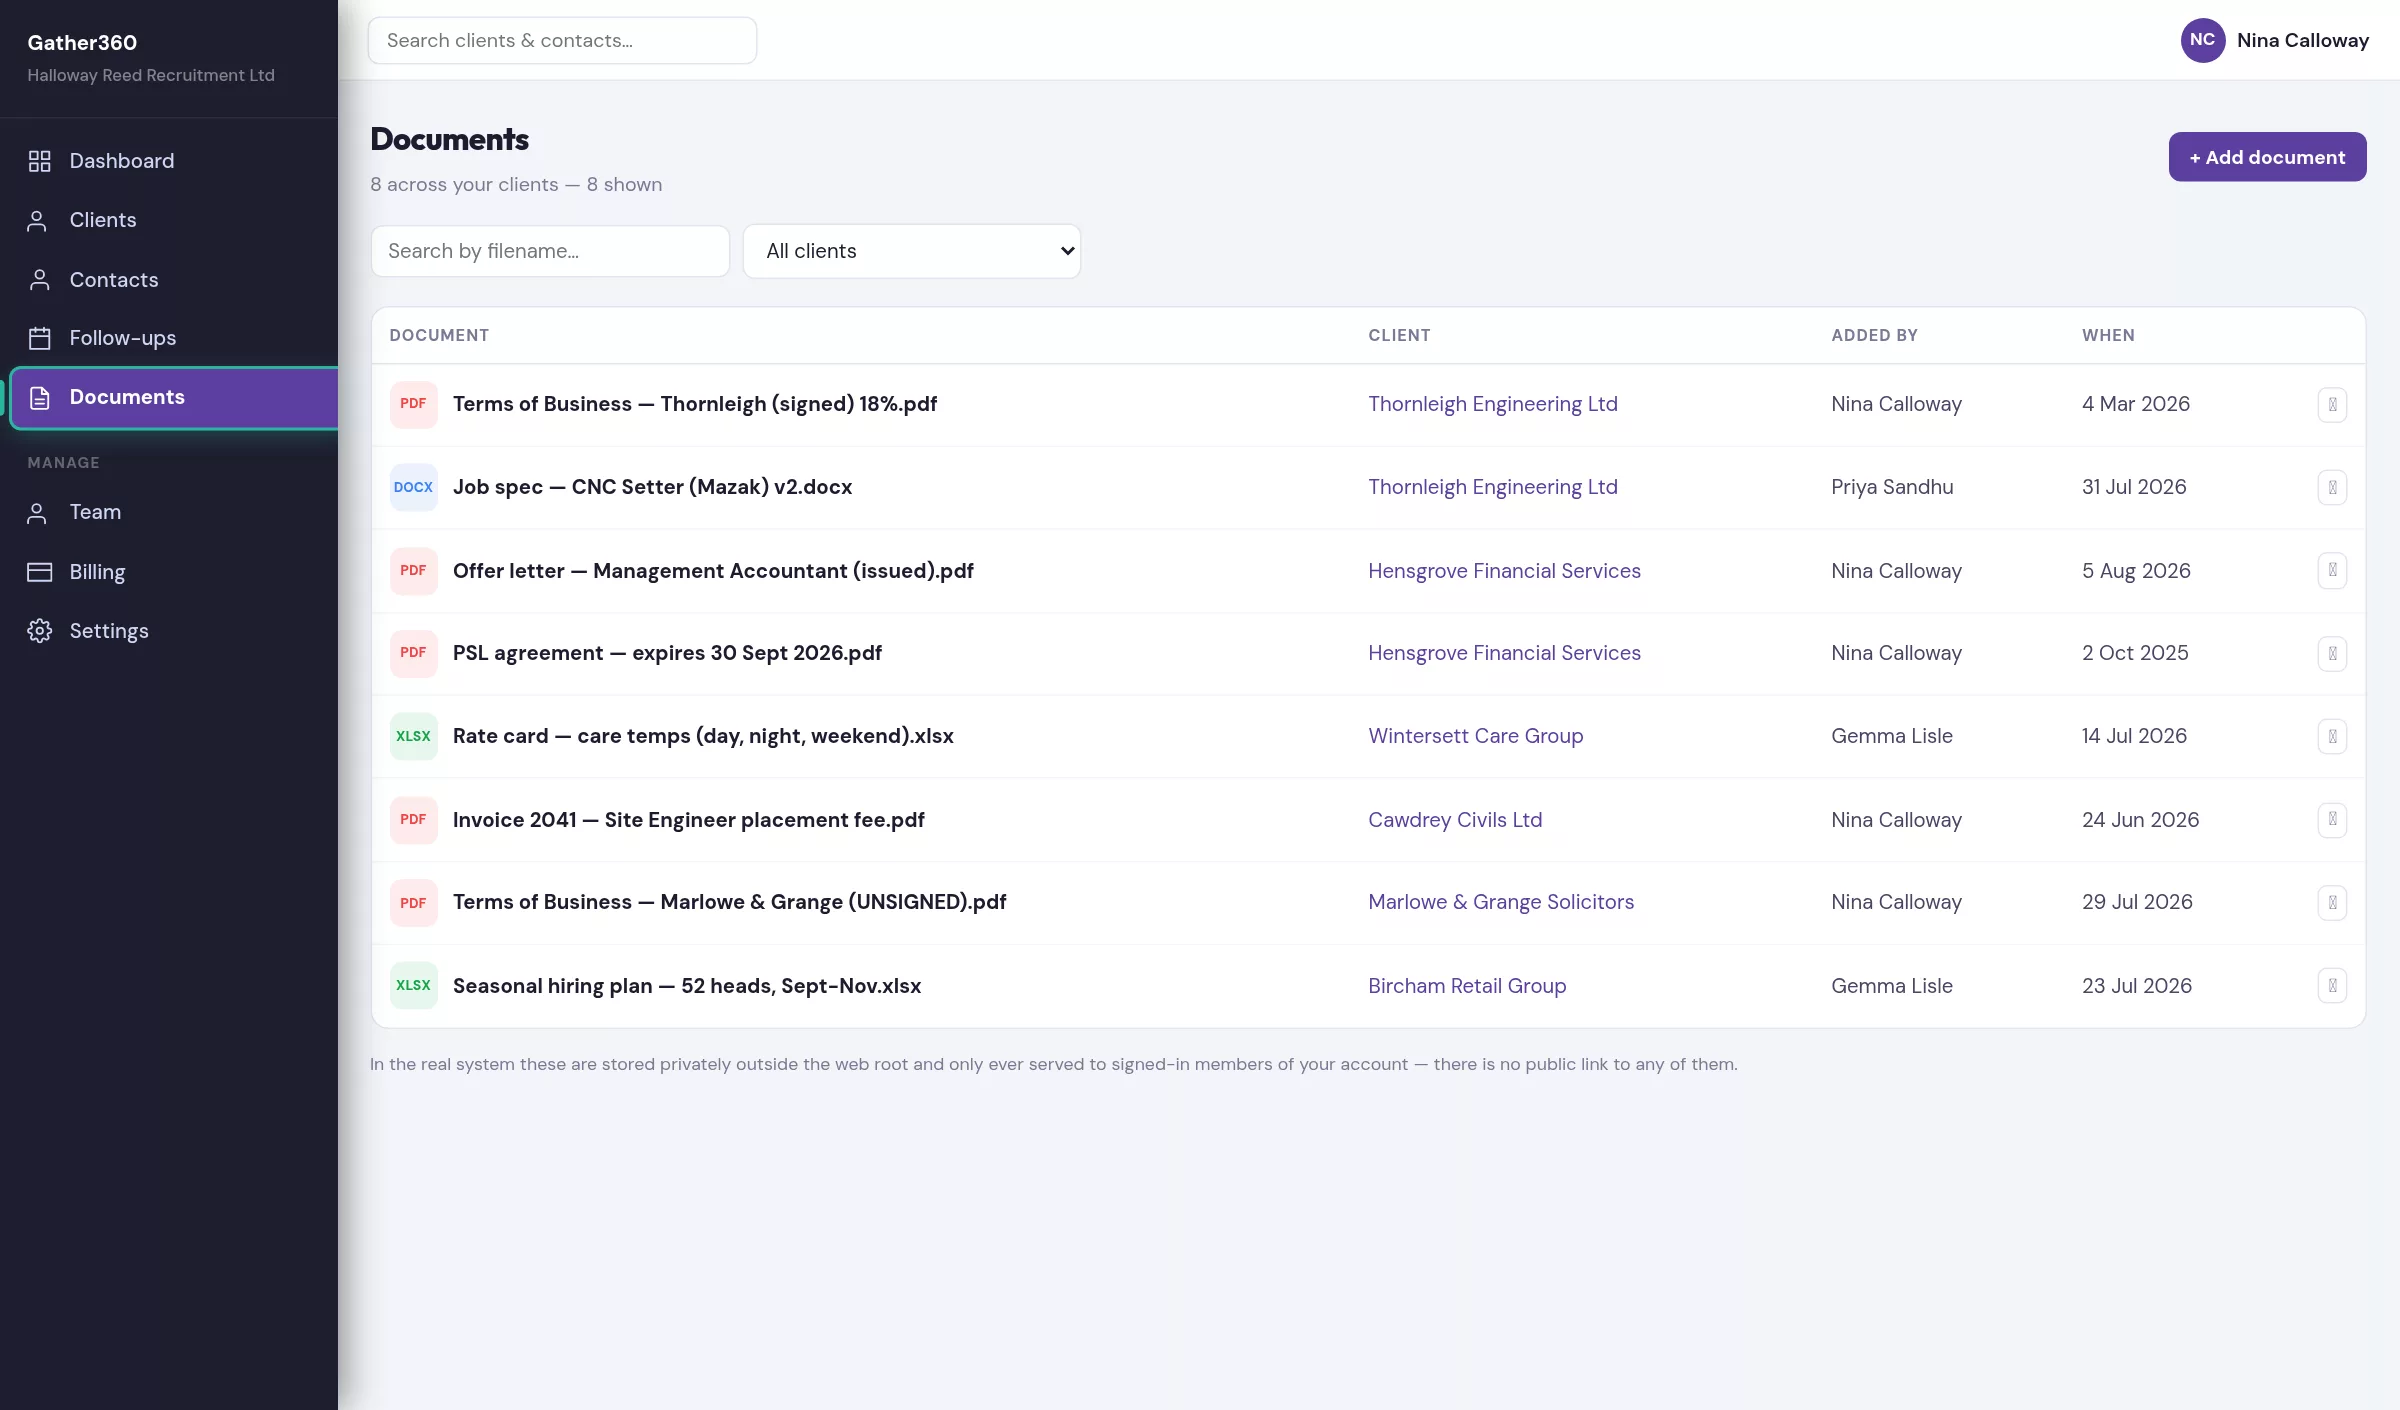Click the CLIENT column header
Viewport: 2400px width, 1410px height.
pyautogui.click(x=1399, y=336)
